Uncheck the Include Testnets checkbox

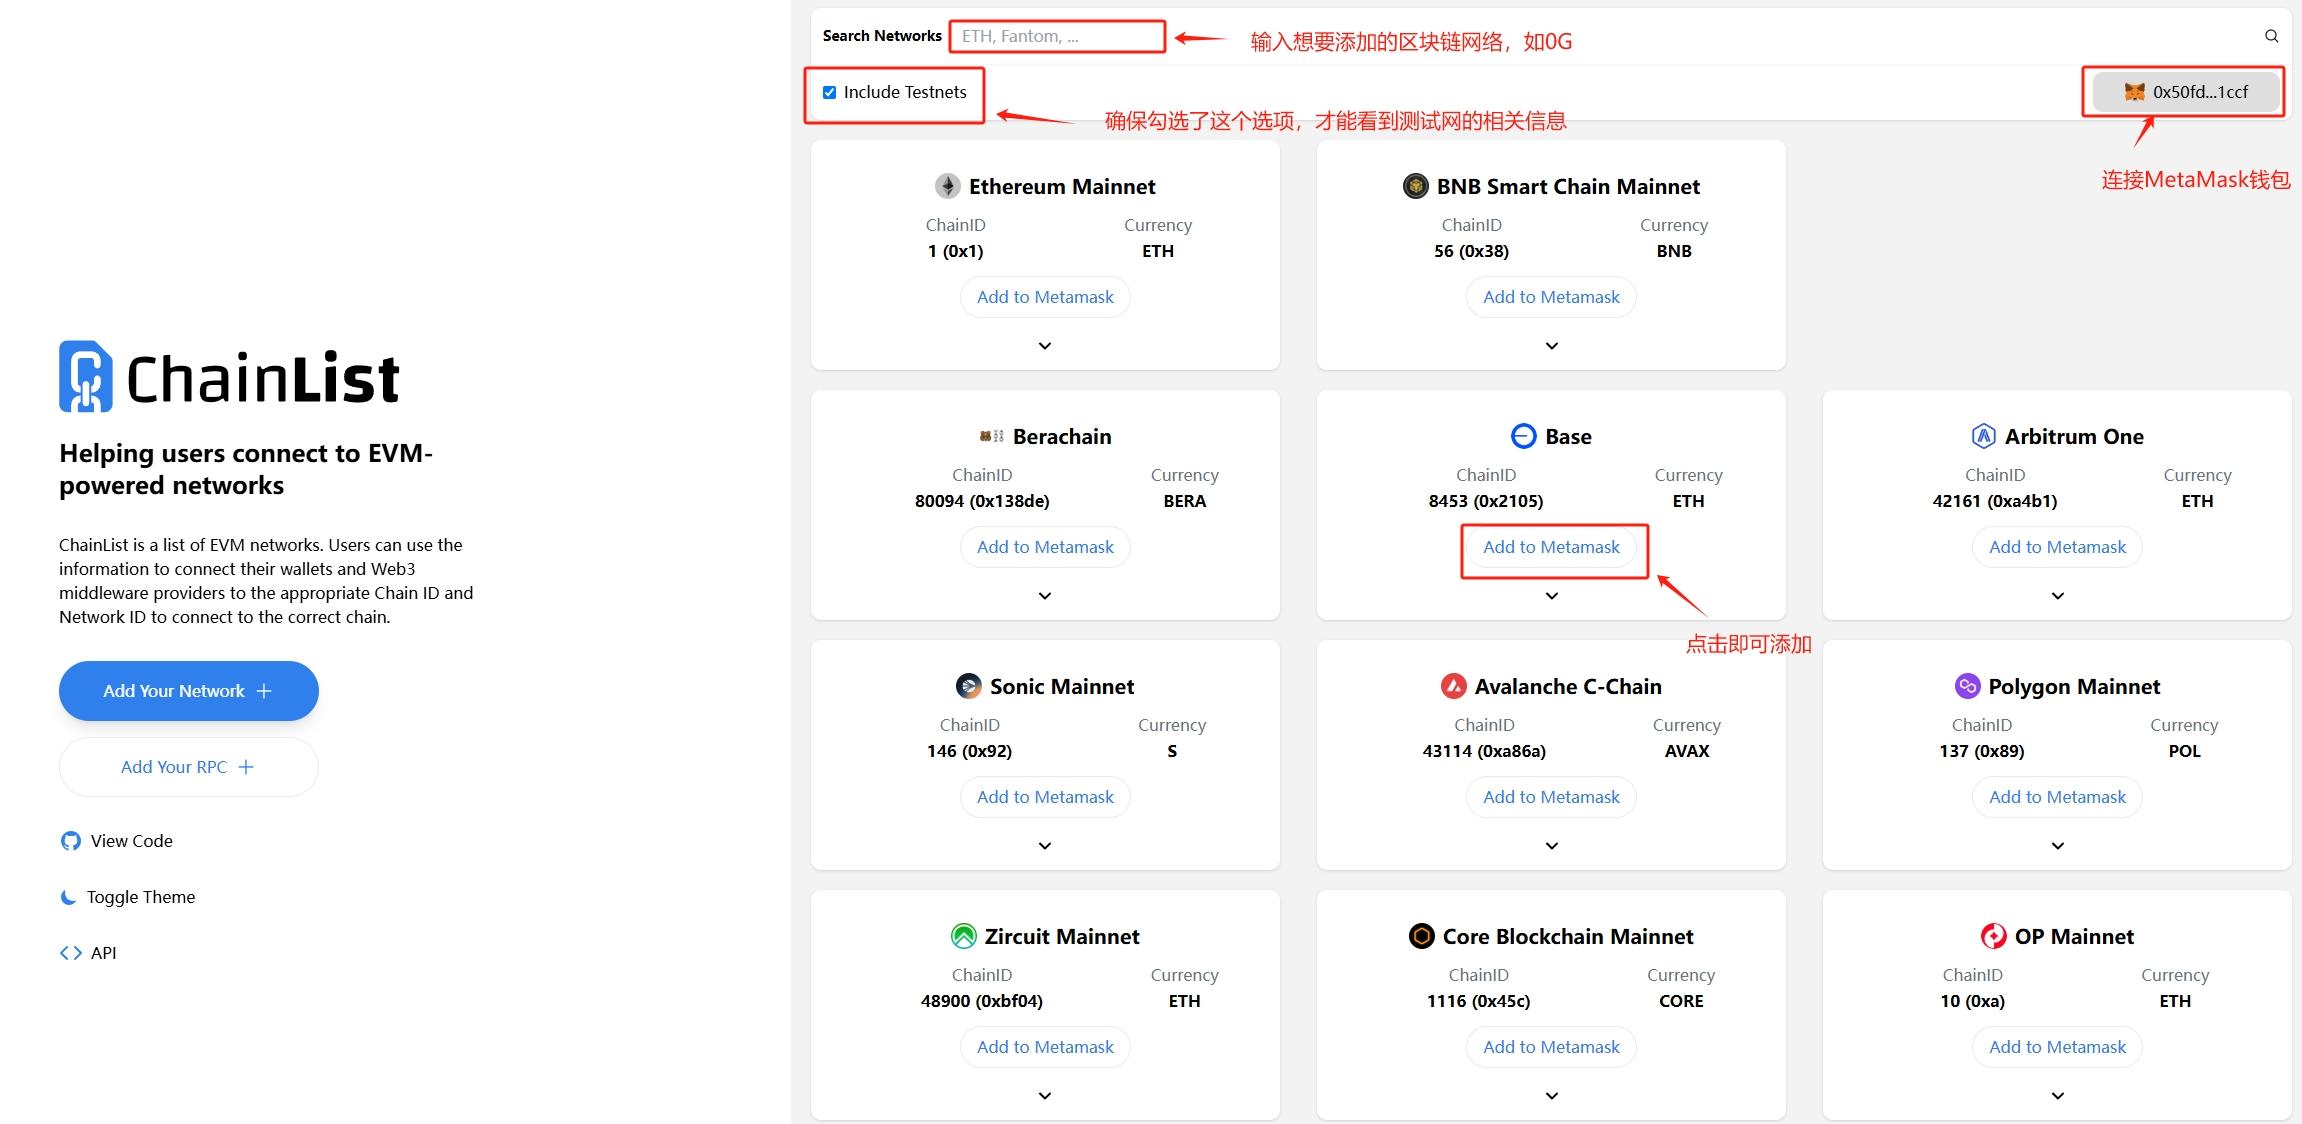(x=829, y=91)
